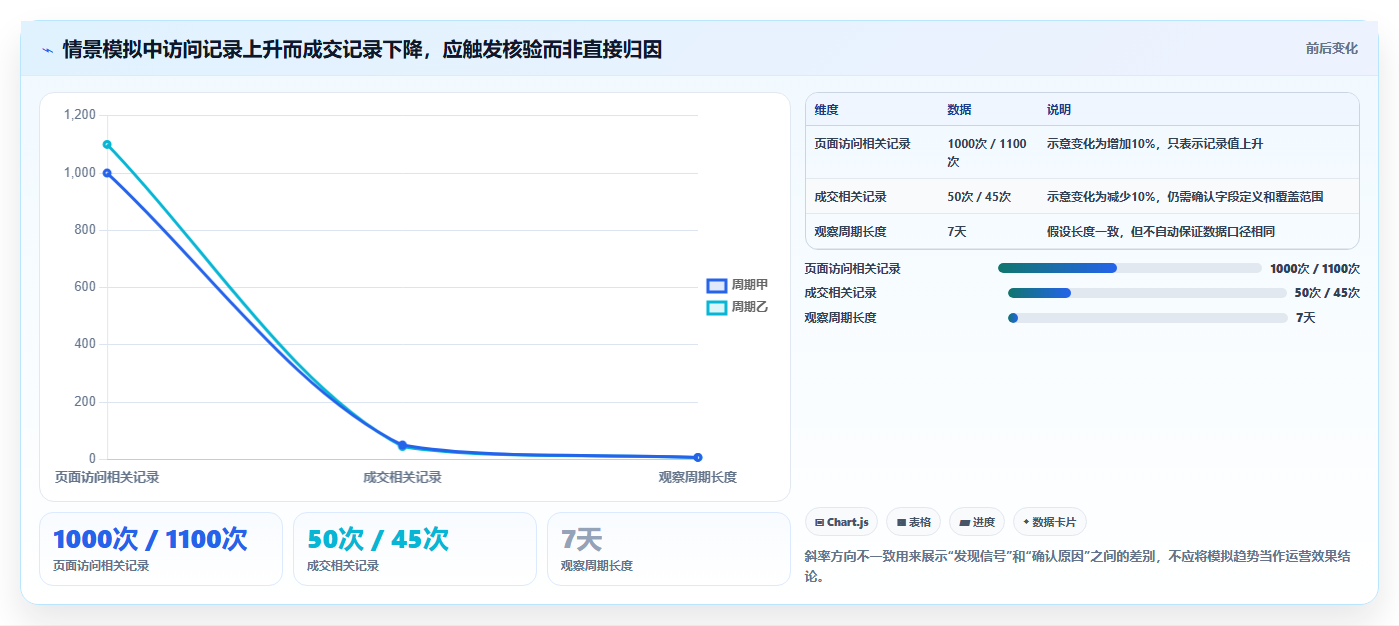
Task: Click the progress value 1000次 / 1100次
Action: 1315,269
